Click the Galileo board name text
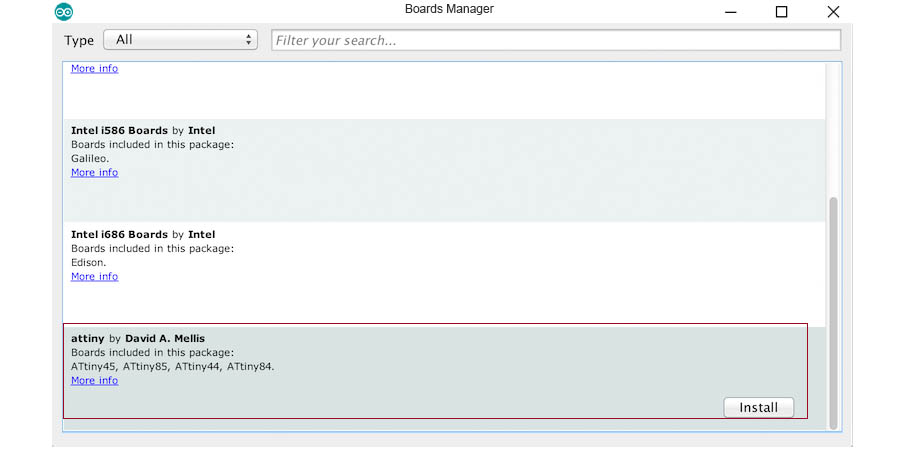 90,158
